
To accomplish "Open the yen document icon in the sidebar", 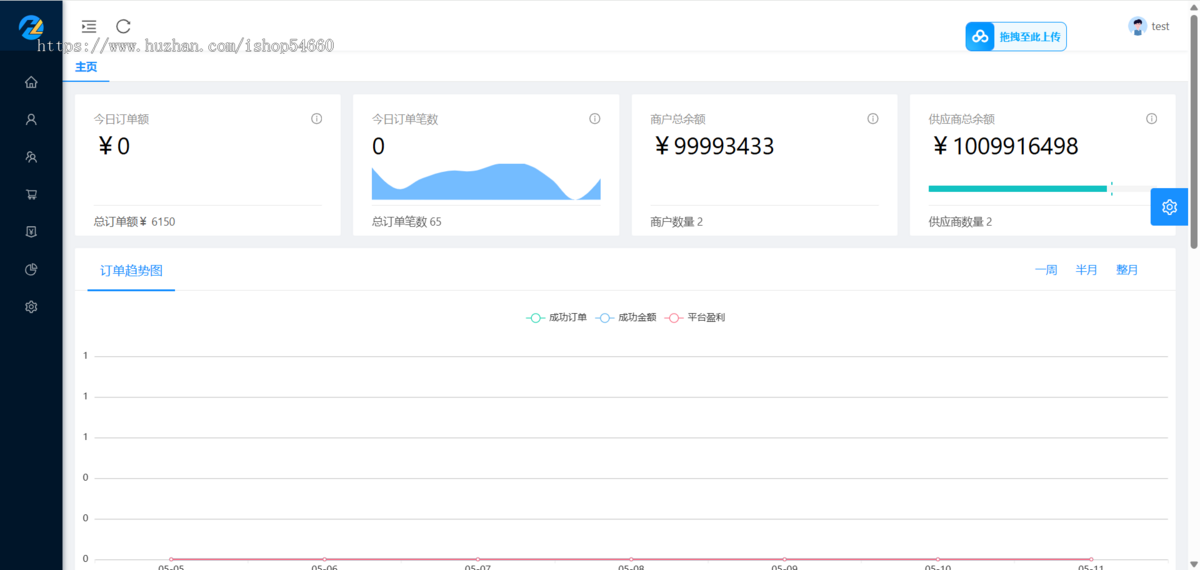I will pos(31,232).
